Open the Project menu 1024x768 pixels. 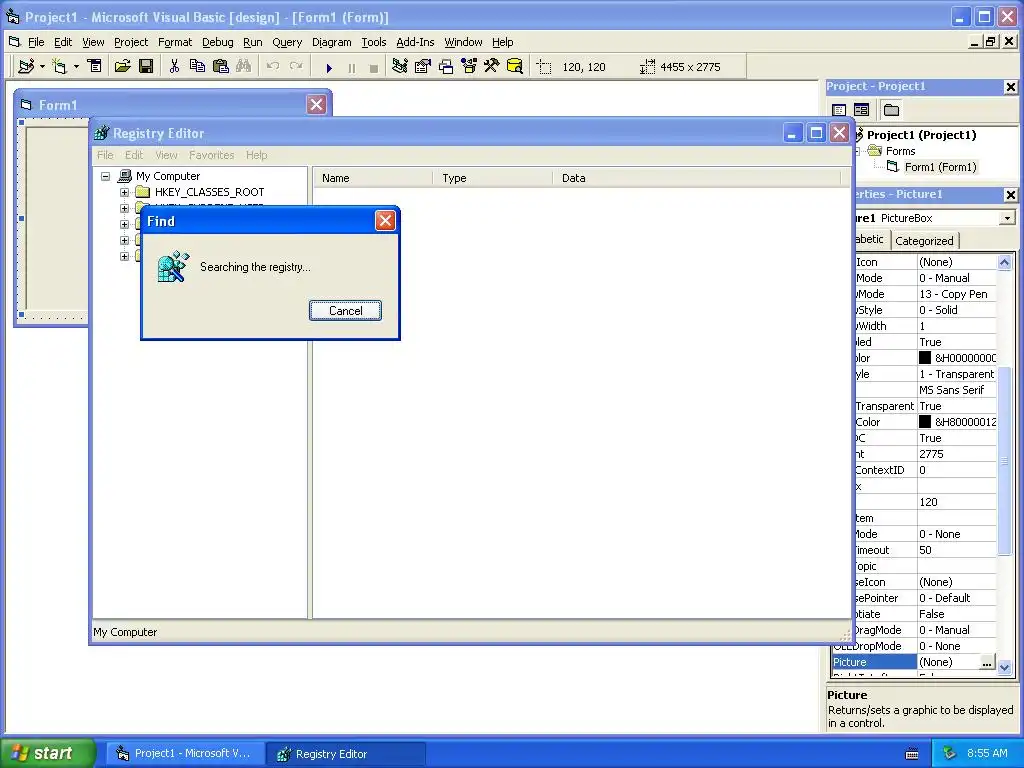131,42
